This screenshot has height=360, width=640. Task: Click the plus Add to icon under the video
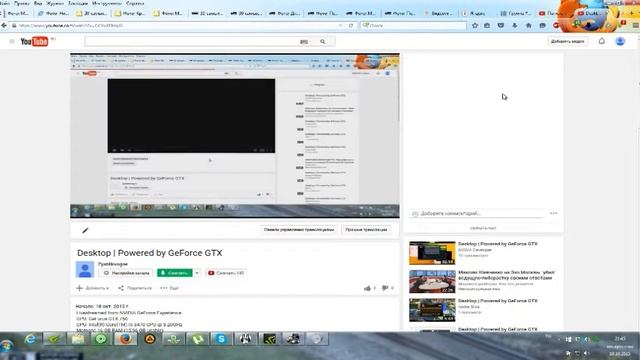[x=79, y=288]
